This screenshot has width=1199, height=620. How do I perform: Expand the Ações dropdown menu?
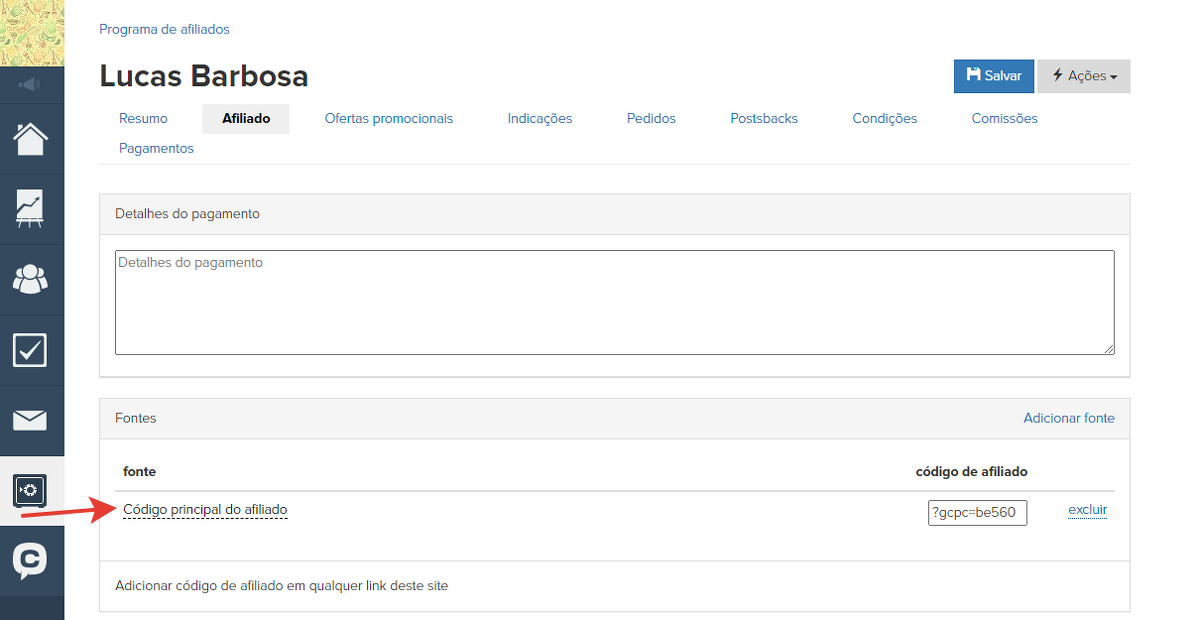(x=1084, y=76)
